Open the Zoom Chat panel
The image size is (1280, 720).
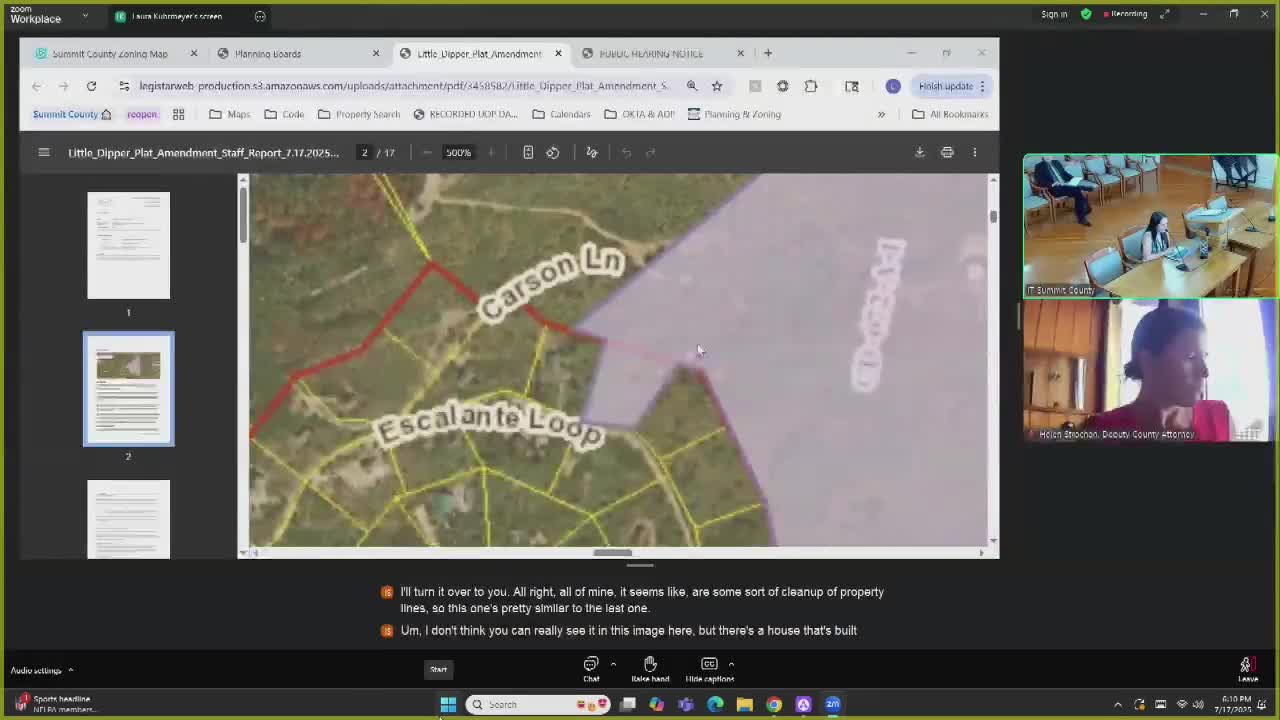point(591,669)
